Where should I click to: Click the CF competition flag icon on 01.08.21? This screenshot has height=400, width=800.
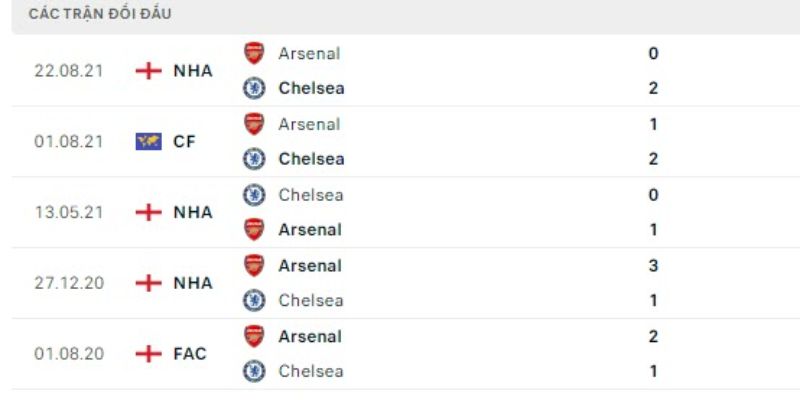(148, 142)
